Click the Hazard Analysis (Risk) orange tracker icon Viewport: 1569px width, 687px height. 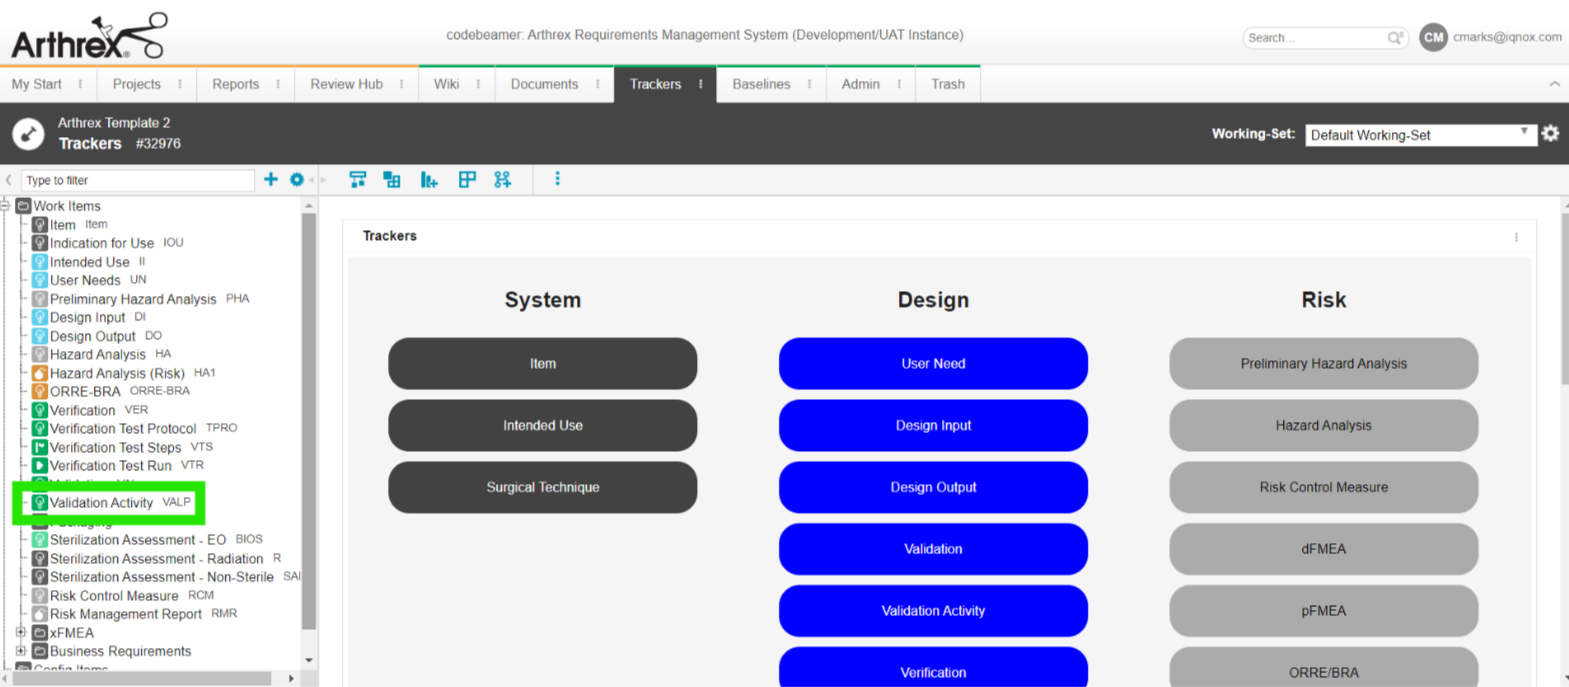40,373
